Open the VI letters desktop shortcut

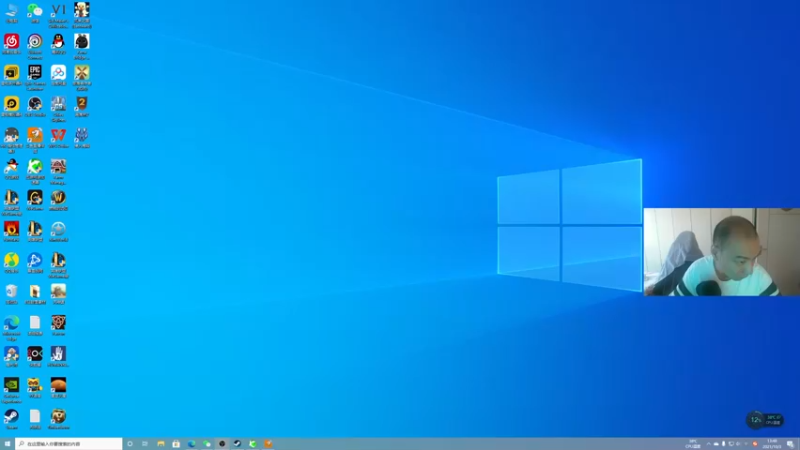pyautogui.click(x=58, y=15)
